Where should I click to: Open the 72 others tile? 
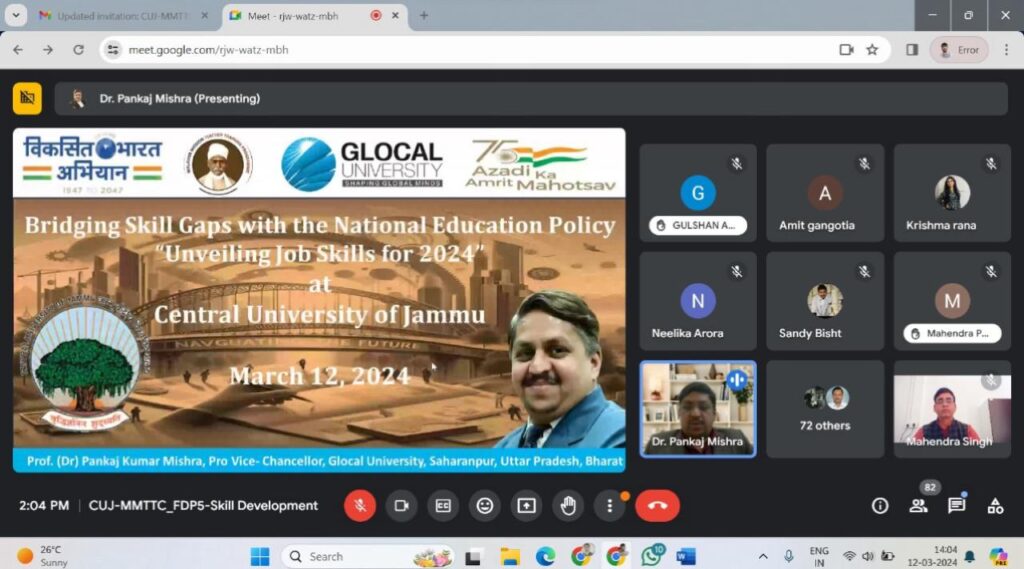click(x=825, y=409)
